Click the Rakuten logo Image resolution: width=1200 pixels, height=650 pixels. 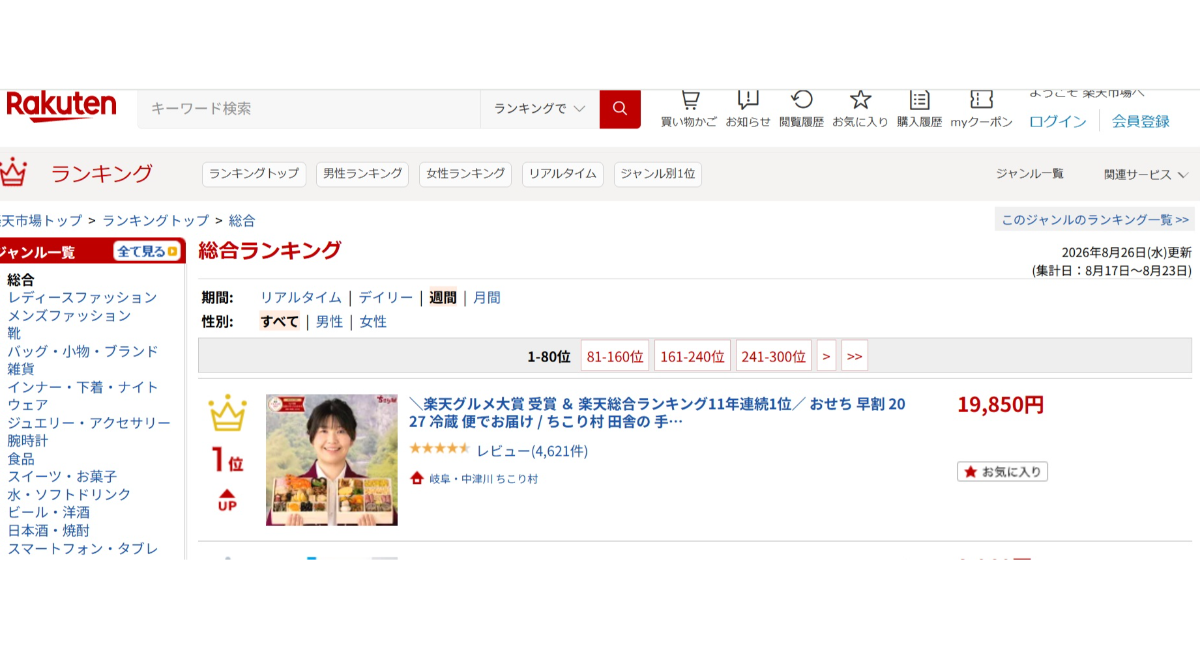[61, 107]
